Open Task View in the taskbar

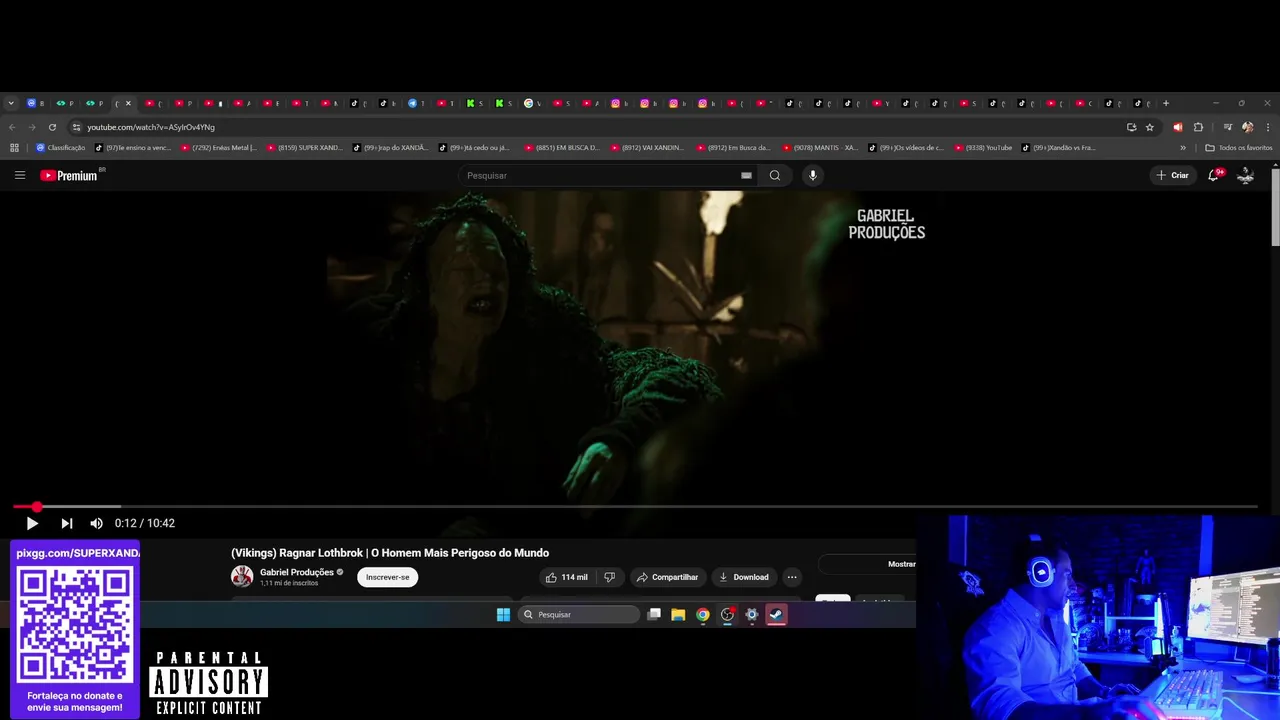pos(654,614)
